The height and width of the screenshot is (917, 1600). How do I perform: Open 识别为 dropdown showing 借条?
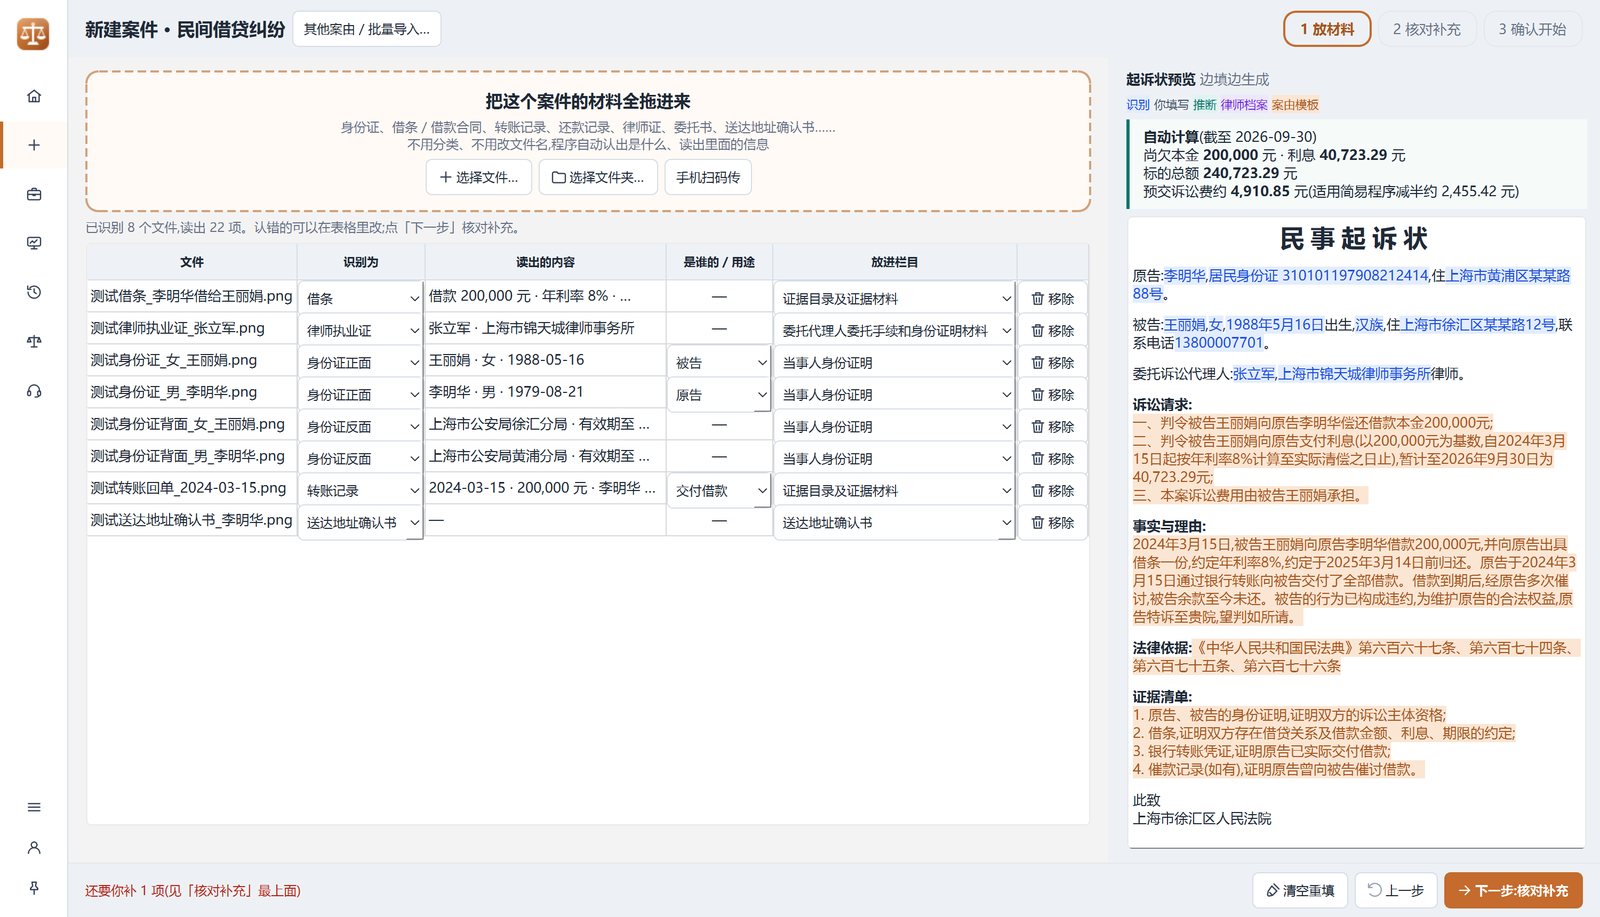361,298
